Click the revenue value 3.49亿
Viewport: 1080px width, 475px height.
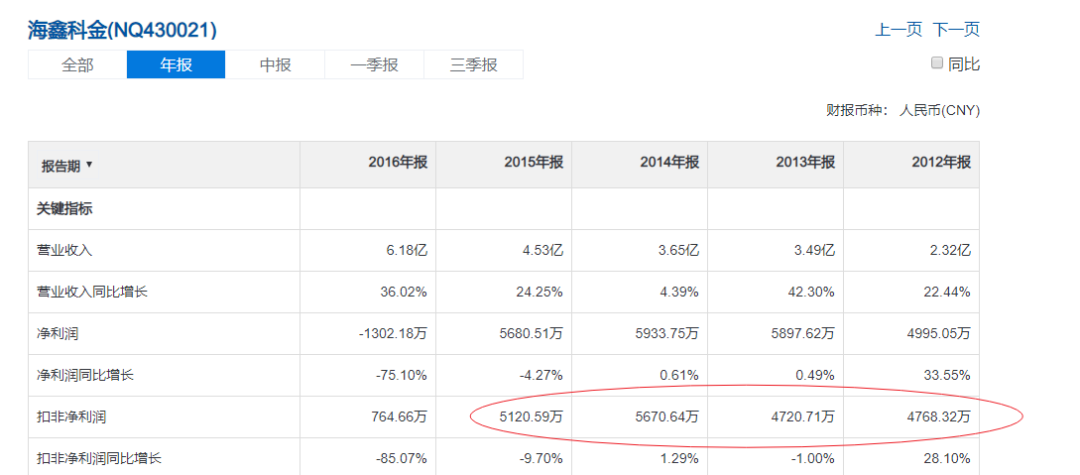816,251
